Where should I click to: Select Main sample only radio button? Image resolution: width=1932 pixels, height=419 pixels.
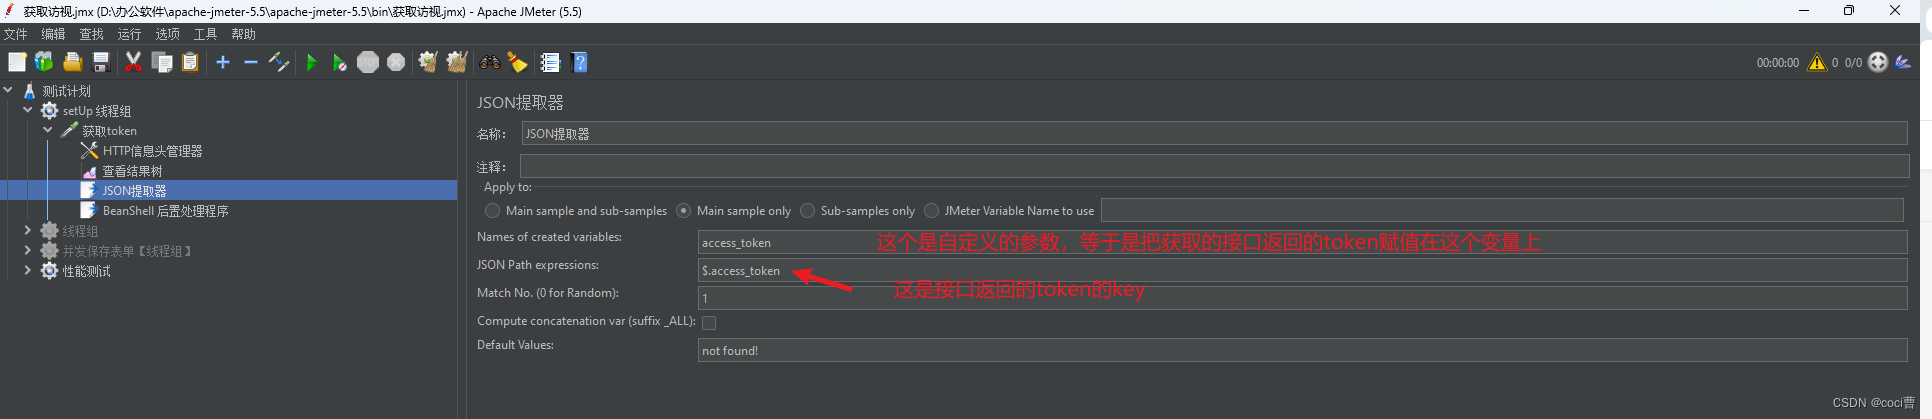(x=684, y=211)
